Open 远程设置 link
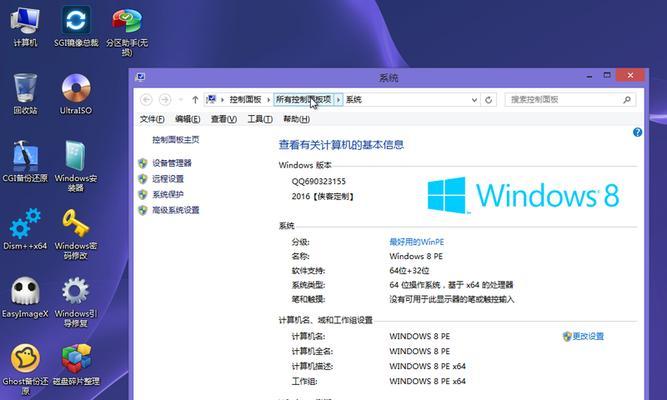 tap(168, 179)
